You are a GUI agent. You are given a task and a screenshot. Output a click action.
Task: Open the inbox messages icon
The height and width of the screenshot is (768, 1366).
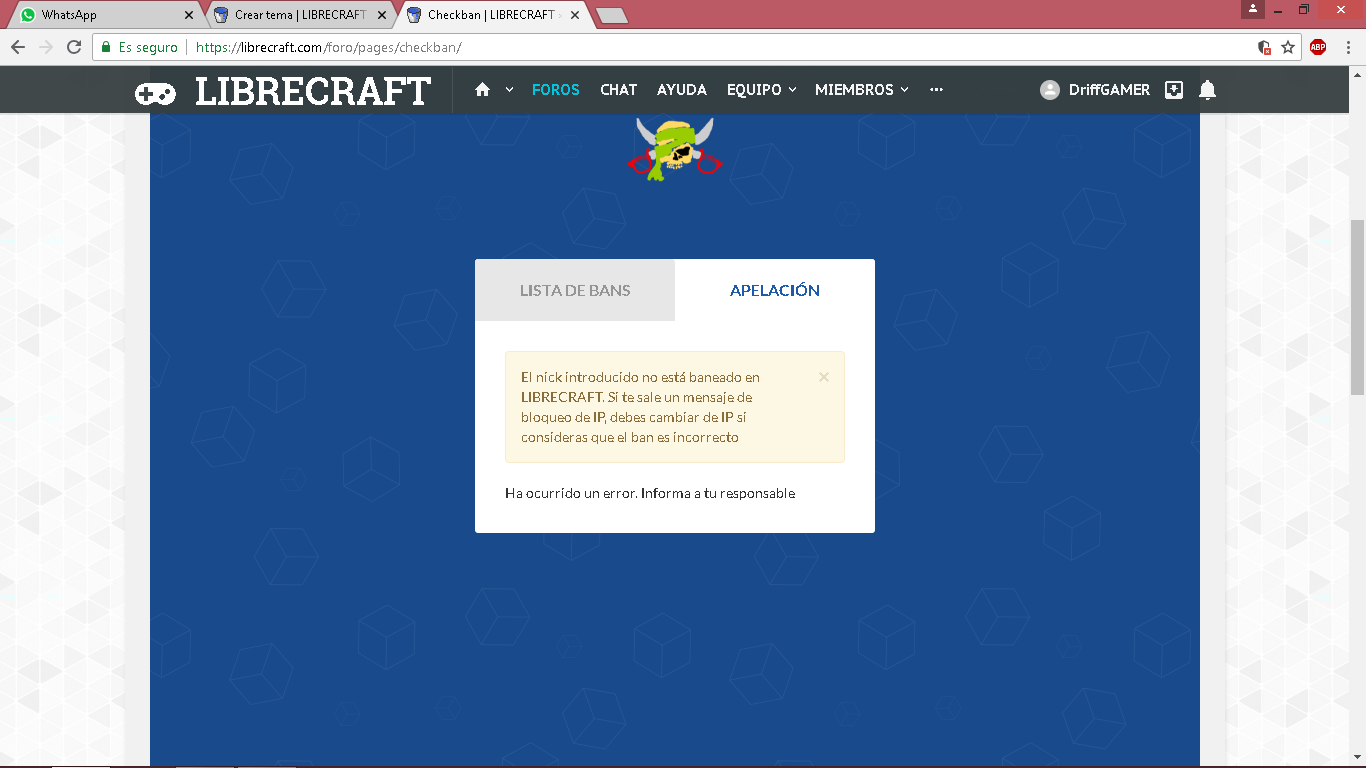point(1174,89)
